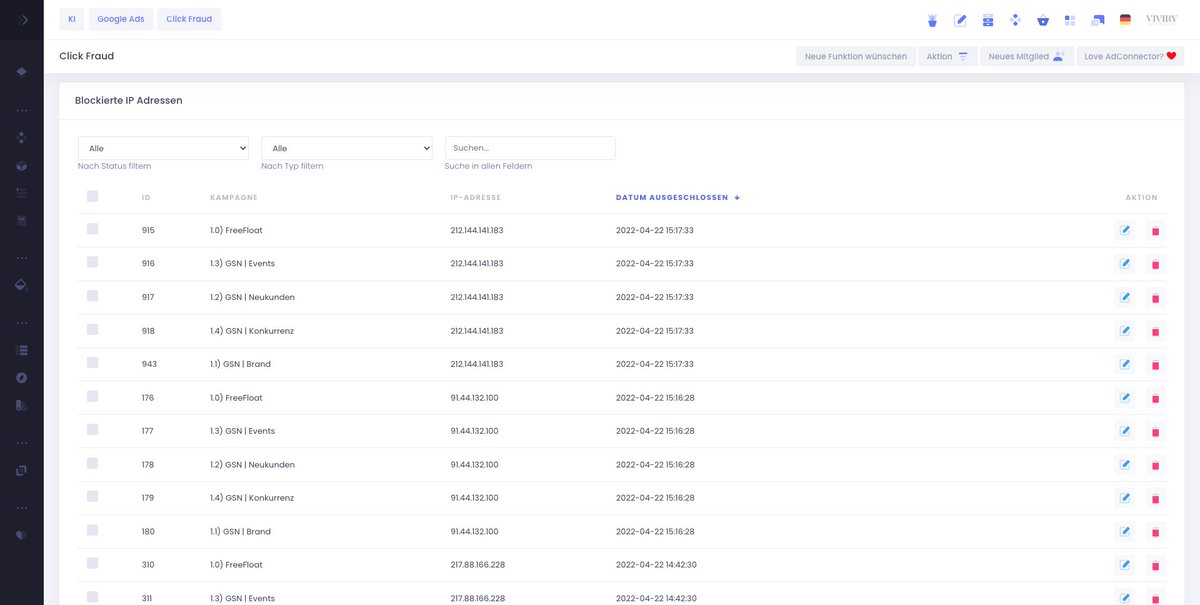Image resolution: width=1200 pixels, height=605 pixels.
Task: Delete the ID 917 Neukunden row
Action: click(1155, 298)
